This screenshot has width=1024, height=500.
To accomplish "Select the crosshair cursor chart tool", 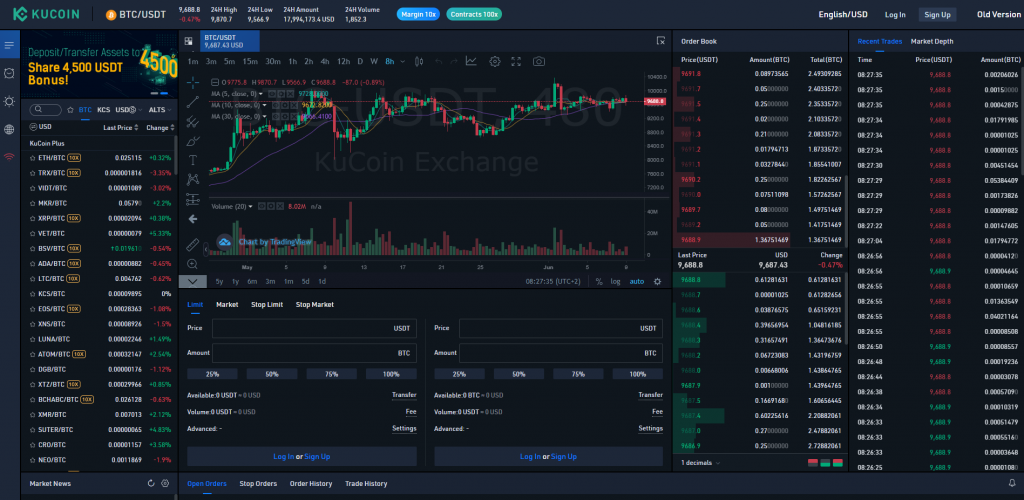I will 193,82.
